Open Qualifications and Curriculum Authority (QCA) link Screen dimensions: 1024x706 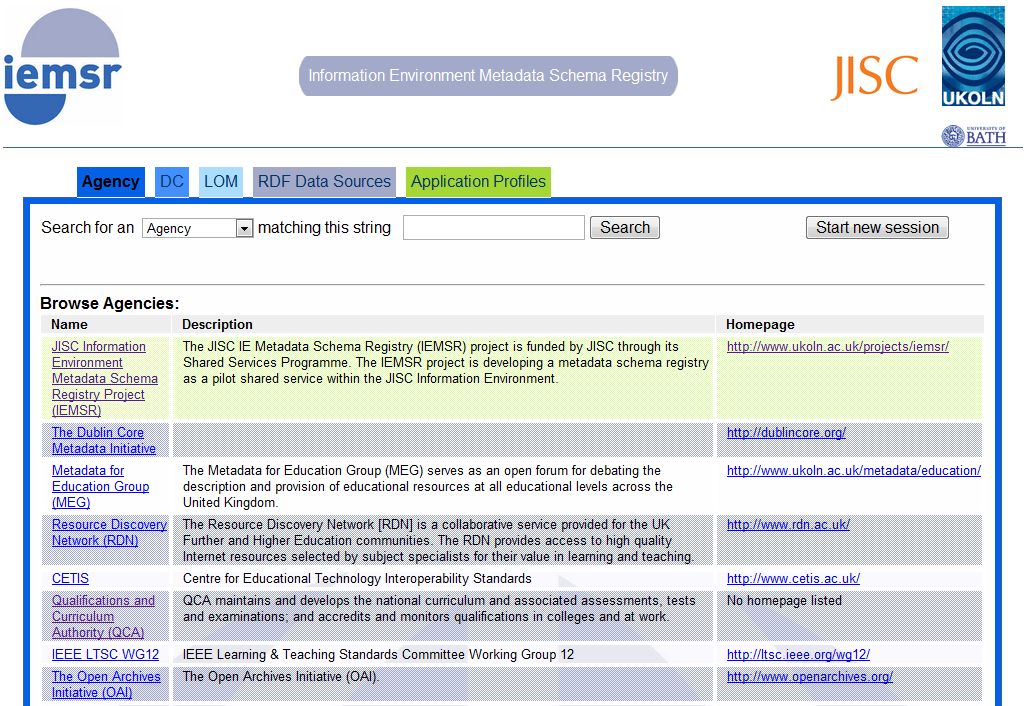103,617
